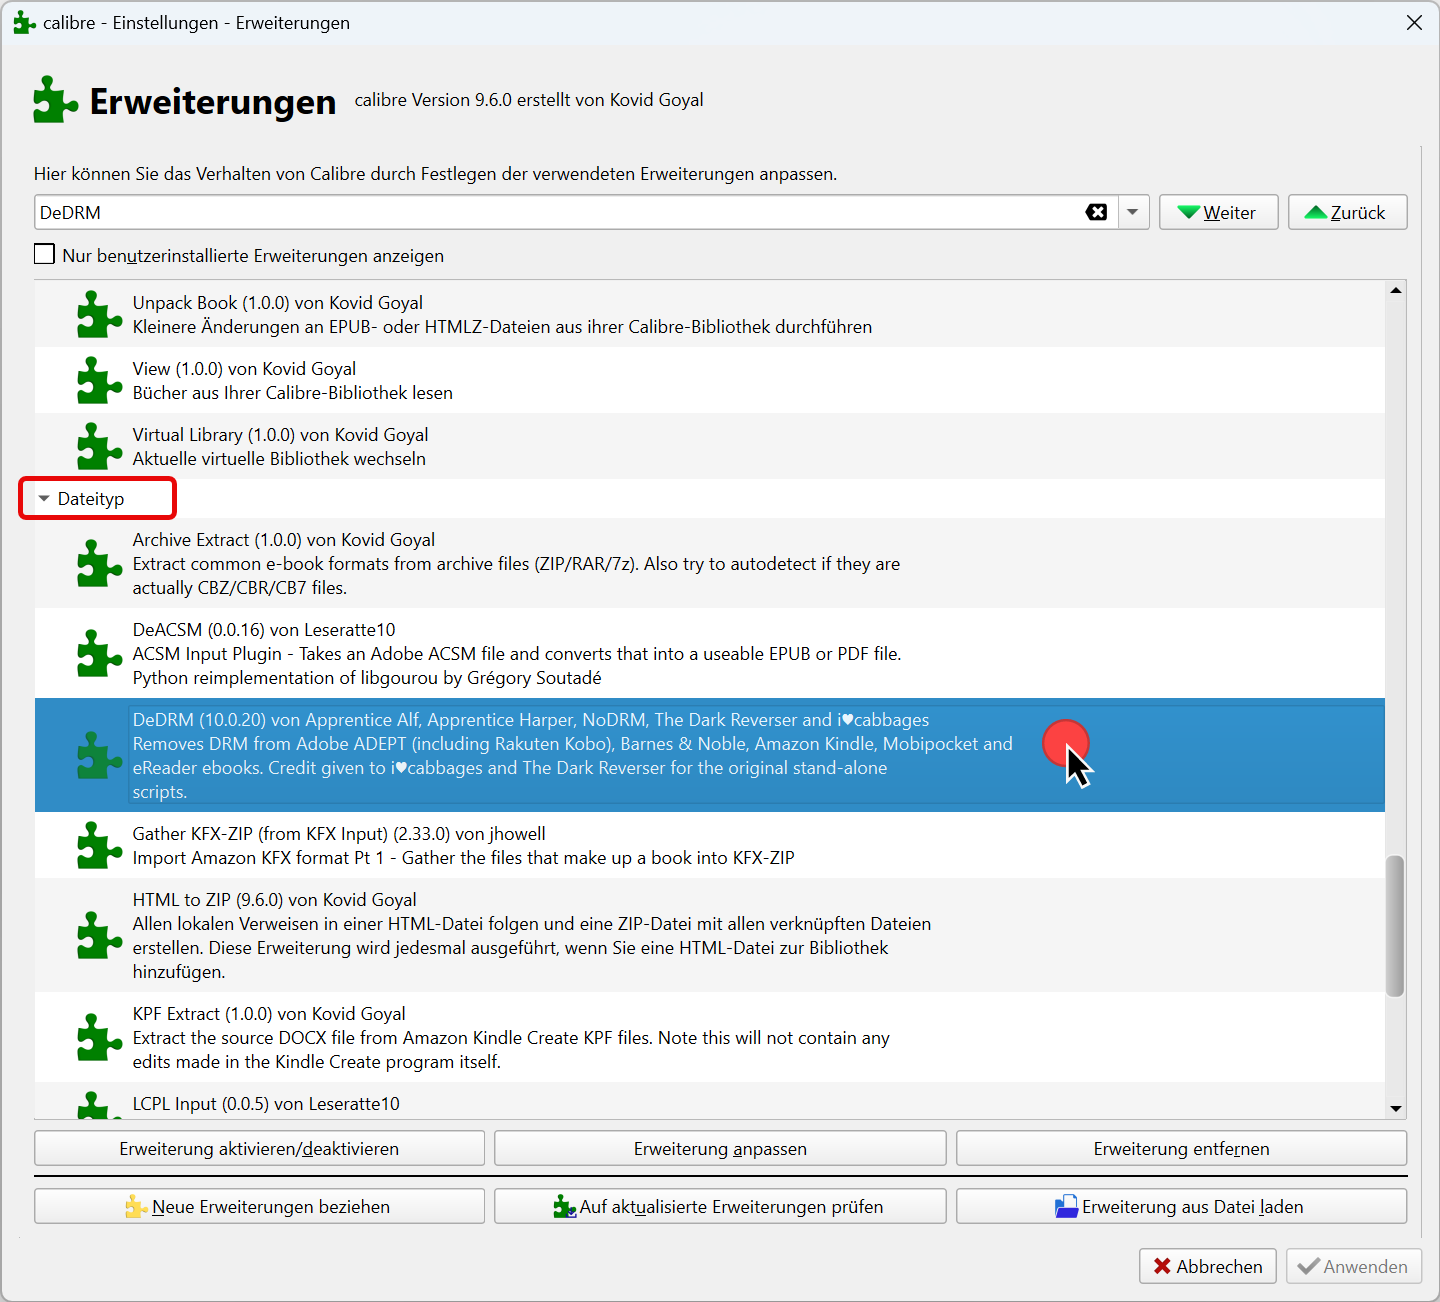Click Neue Erweiterungen beziehen button
This screenshot has height=1302, width=1440.
click(x=259, y=1206)
